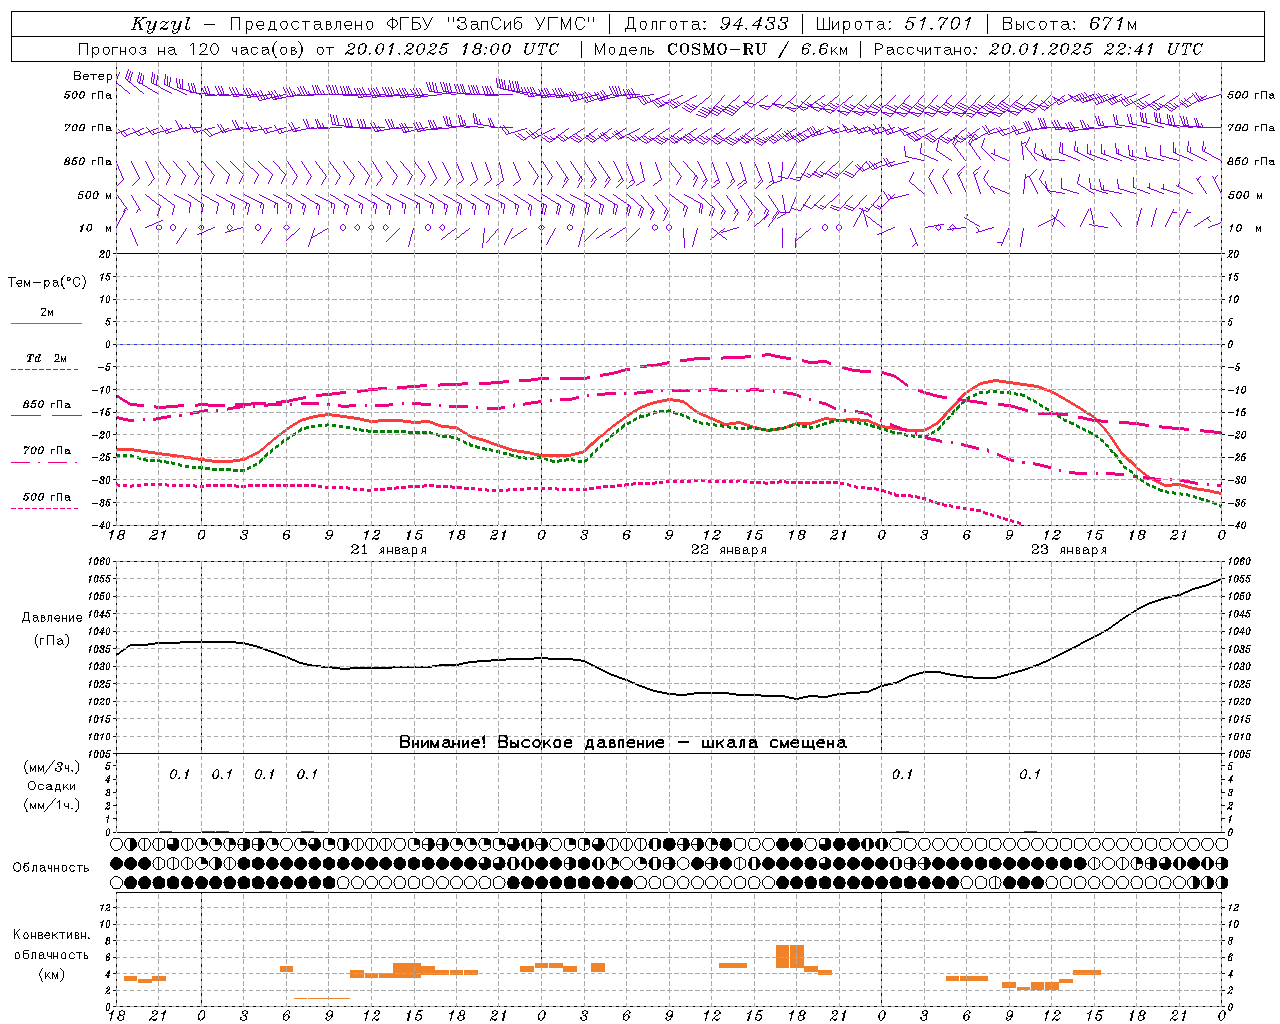Click the "Ветер" wind panel label
The image size is (1280, 1024).
pyautogui.click(x=92, y=76)
